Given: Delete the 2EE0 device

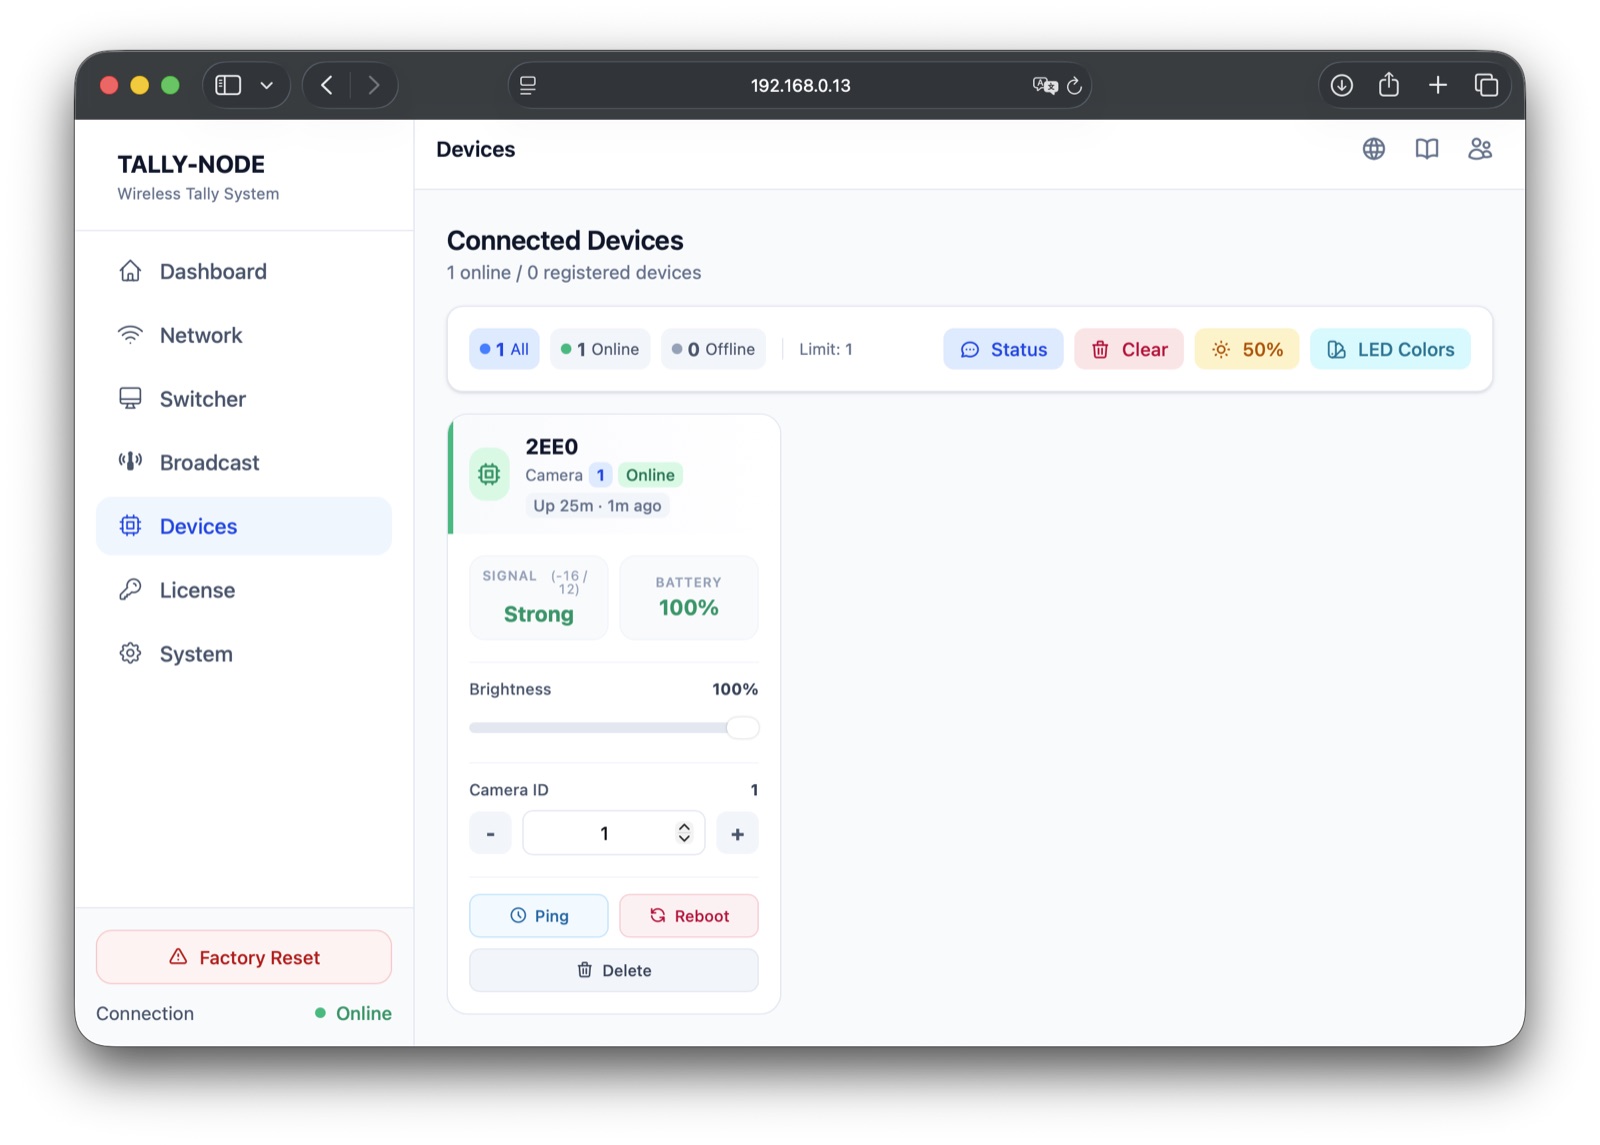Looking at the screenshot, I should coord(614,970).
